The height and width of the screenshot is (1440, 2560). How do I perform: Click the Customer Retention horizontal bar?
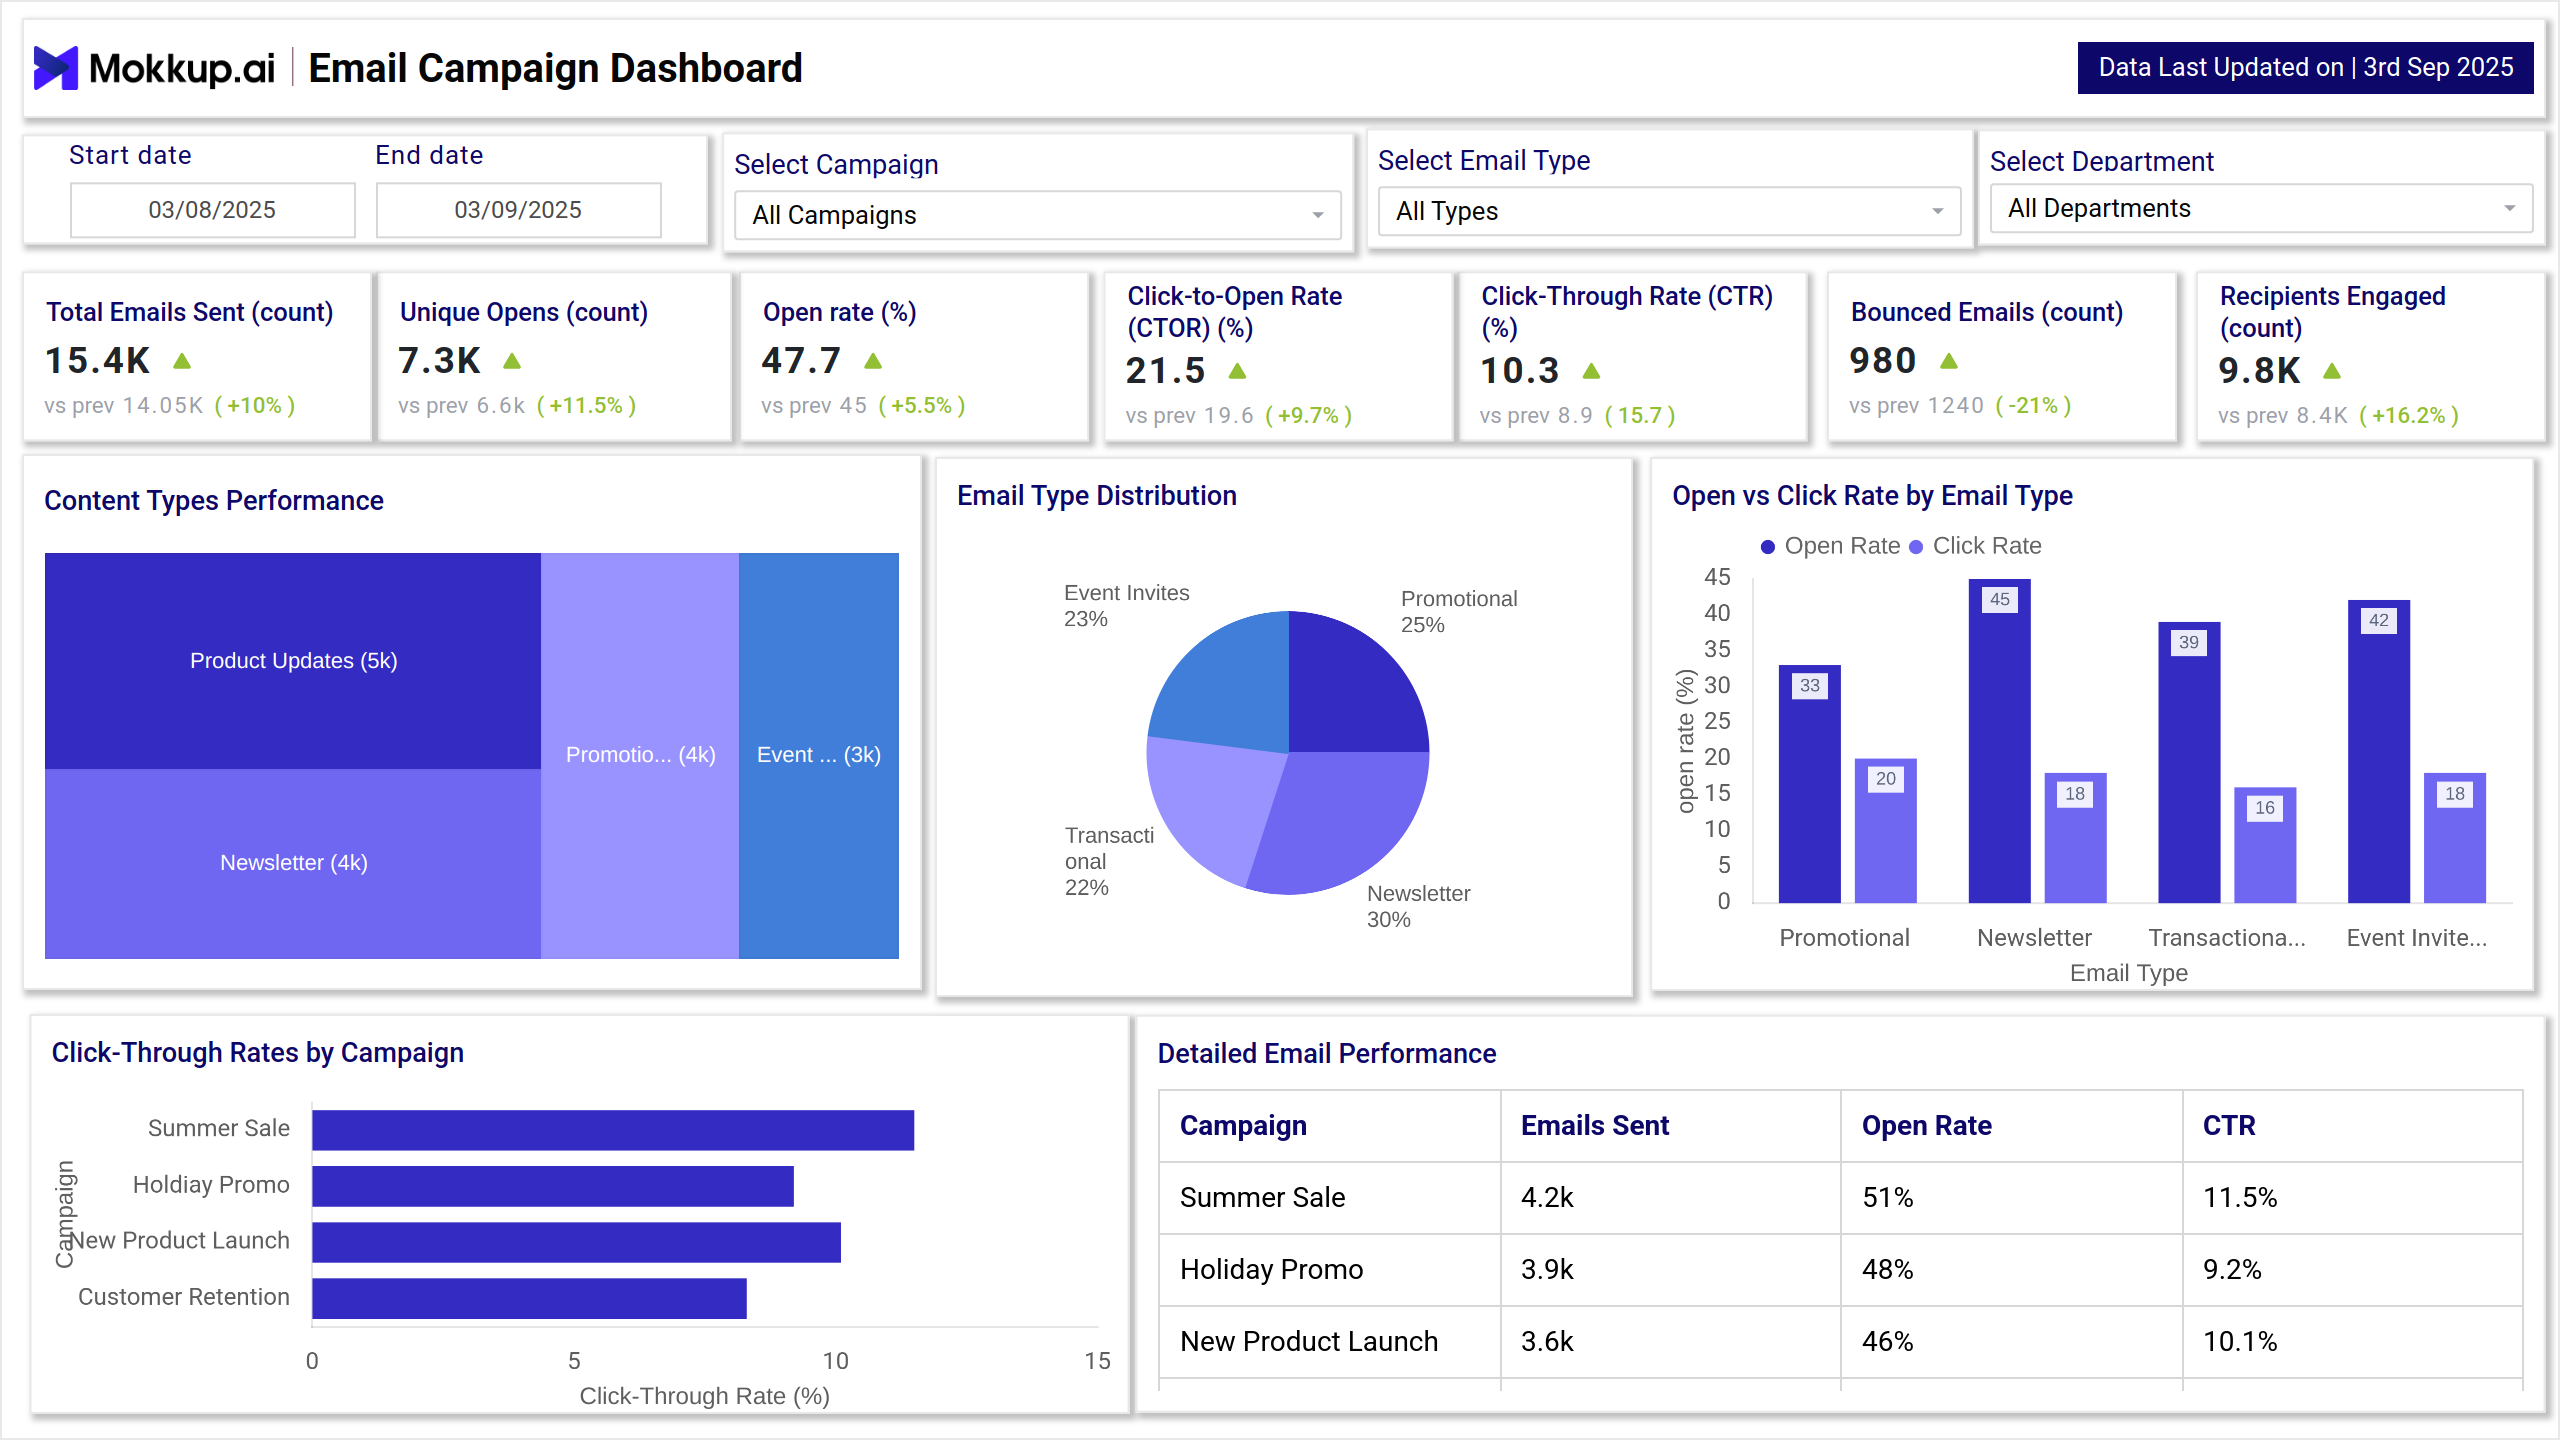pos(529,1298)
